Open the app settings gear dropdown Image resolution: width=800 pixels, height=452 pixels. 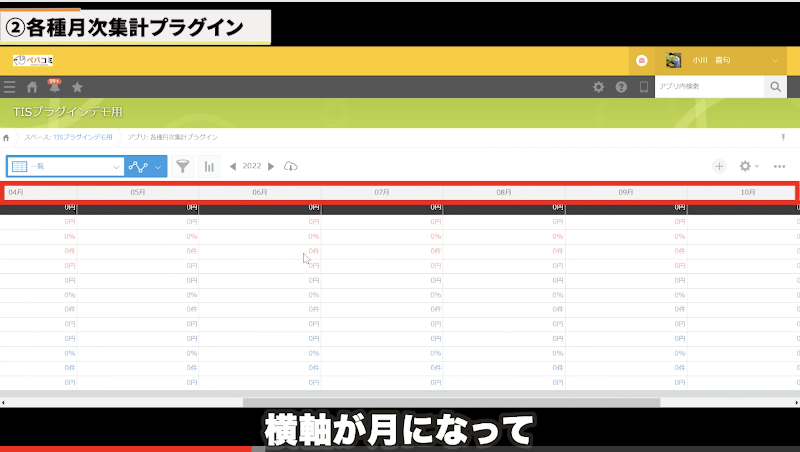[748, 166]
